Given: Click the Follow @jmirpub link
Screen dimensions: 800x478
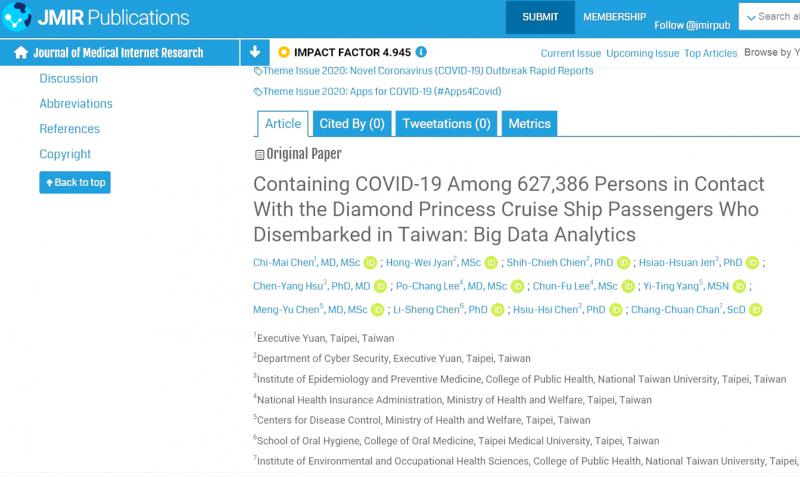Looking at the screenshot, I should pyautogui.click(x=692, y=25).
